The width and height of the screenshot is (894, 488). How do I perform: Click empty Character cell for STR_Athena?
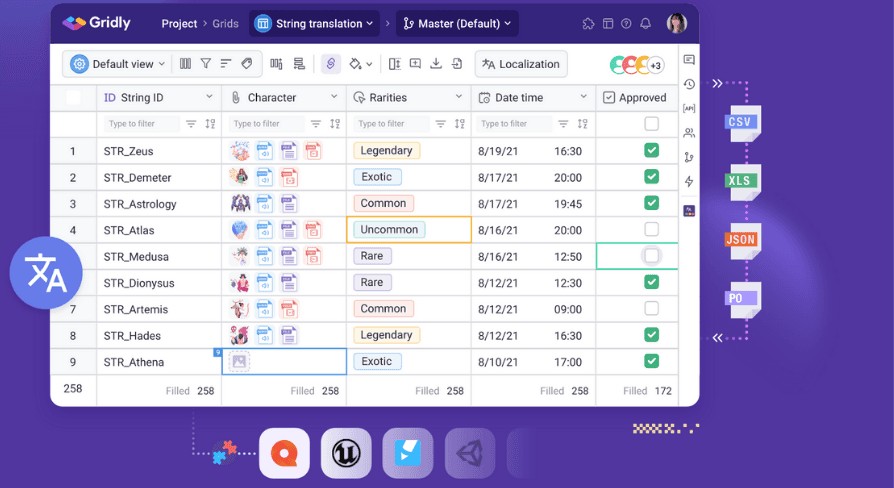click(284, 361)
